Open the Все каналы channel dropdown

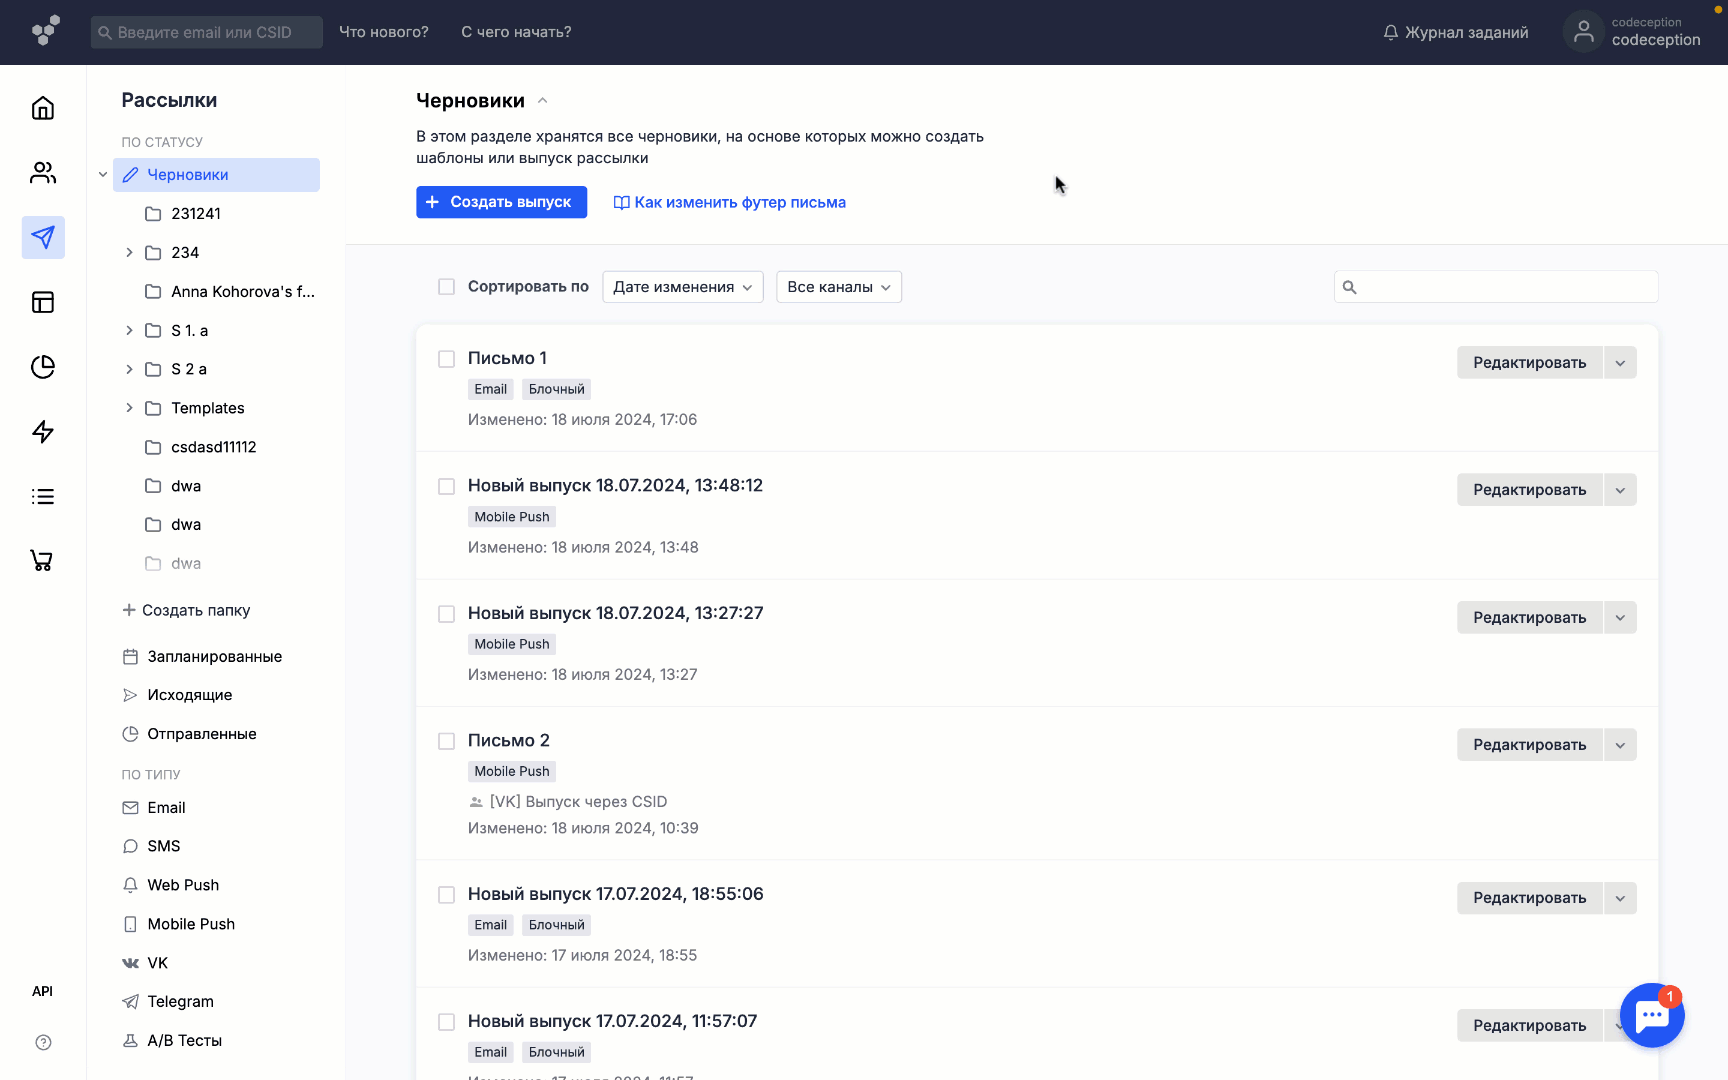[839, 287]
